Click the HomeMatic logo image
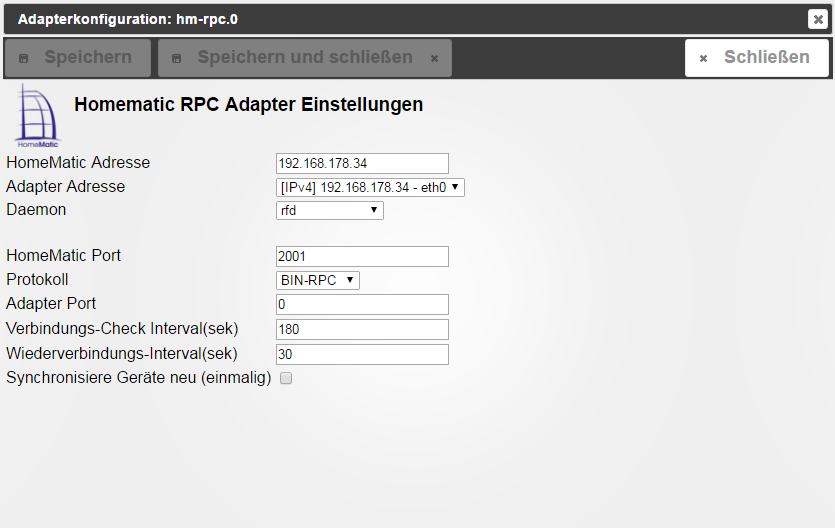 (x=37, y=116)
